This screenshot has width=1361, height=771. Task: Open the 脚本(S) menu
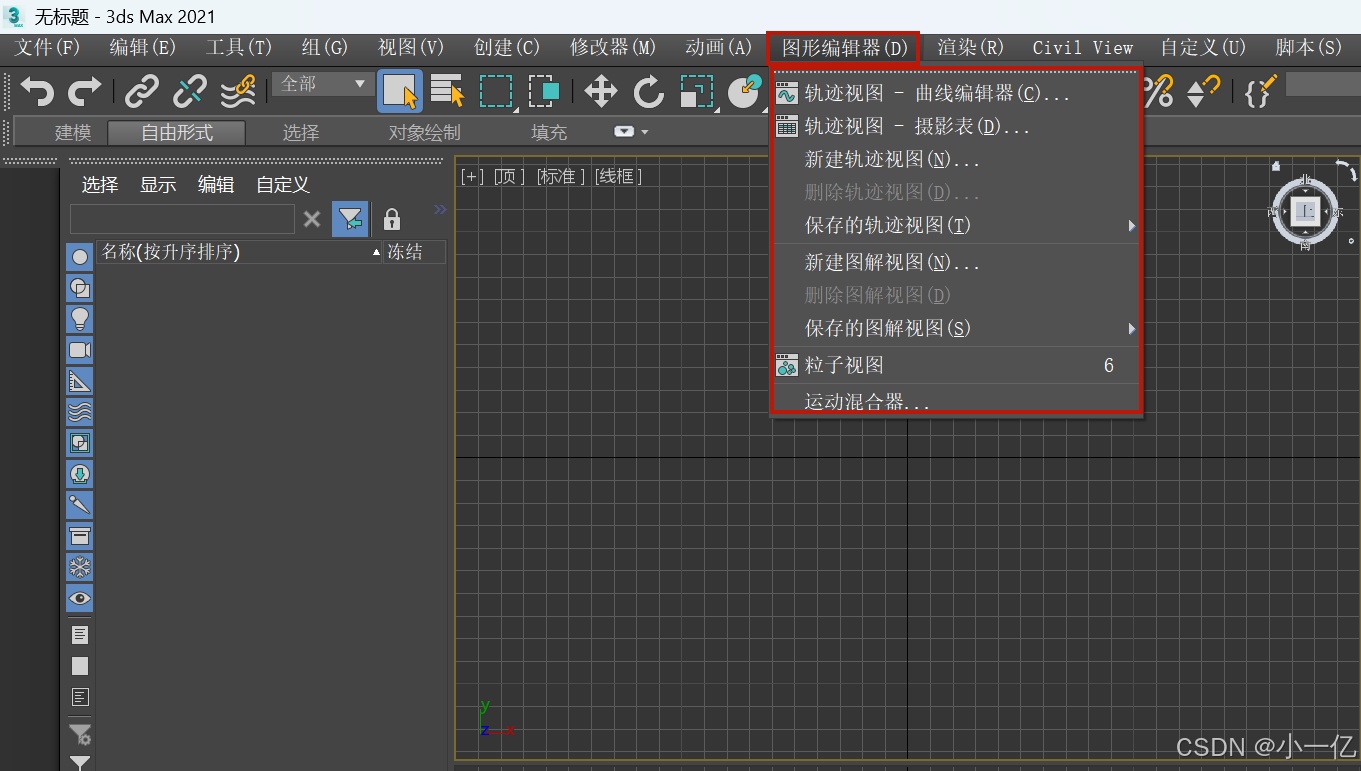point(1309,47)
